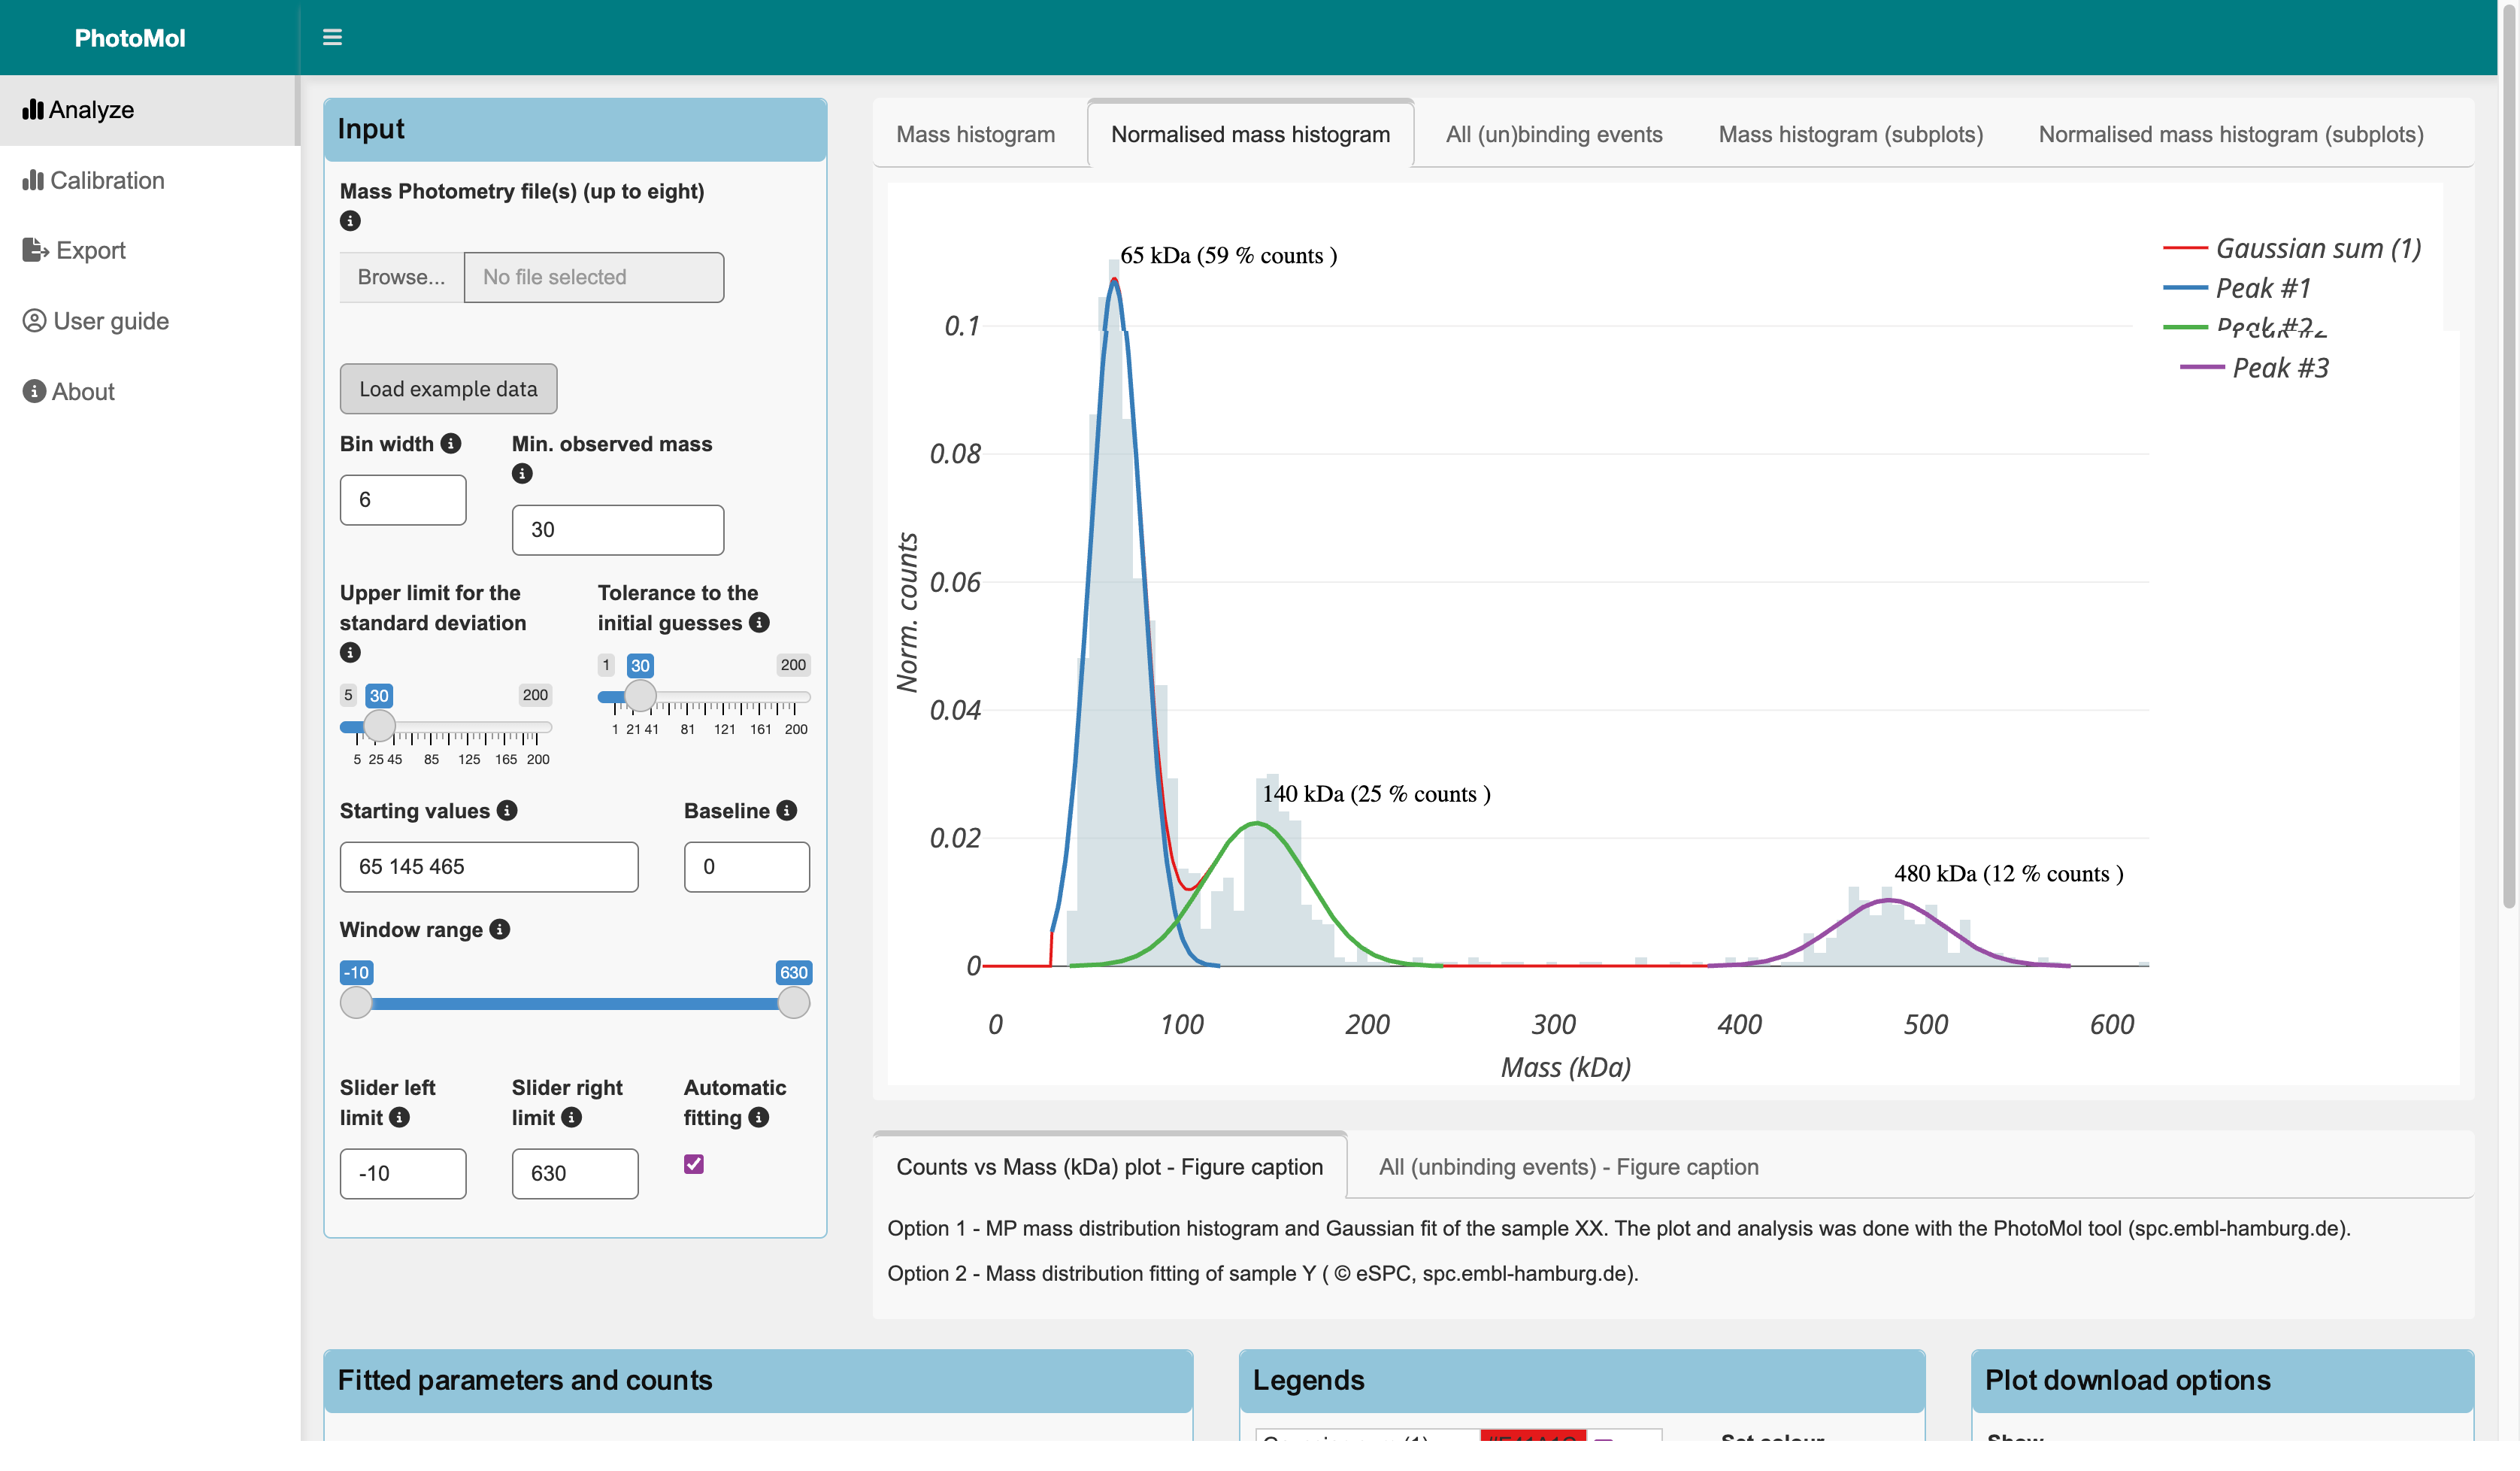The width and height of the screenshot is (2520, 1471).
Task: Show info for Min. observed mass
Action: [x=522, y=474]
